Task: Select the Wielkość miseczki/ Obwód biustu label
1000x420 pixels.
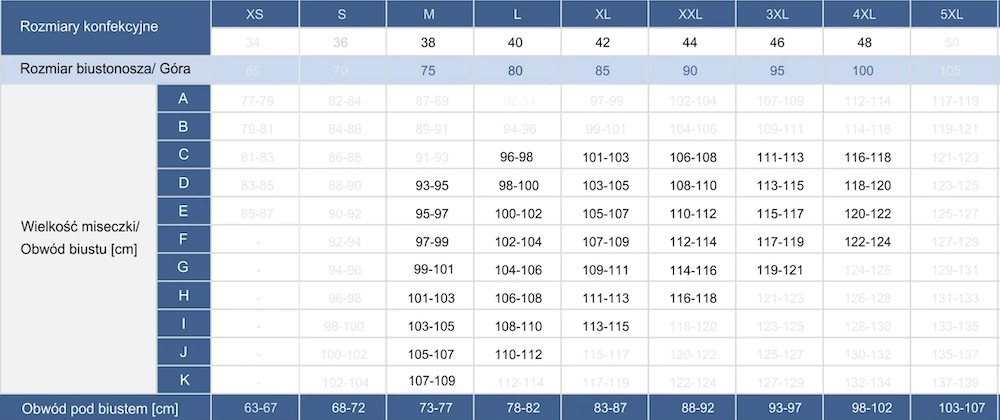Action: coord(80,238)
